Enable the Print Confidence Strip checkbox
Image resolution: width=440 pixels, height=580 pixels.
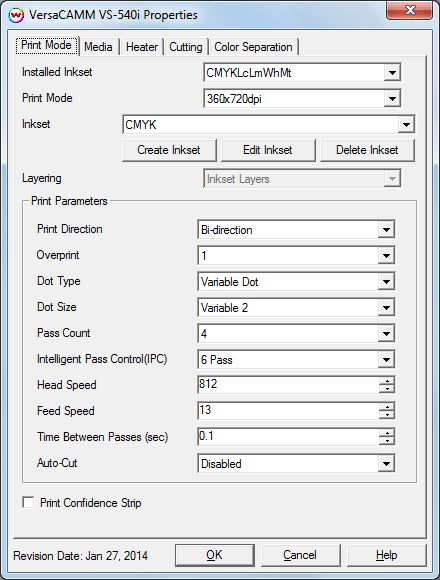[28, 503]
